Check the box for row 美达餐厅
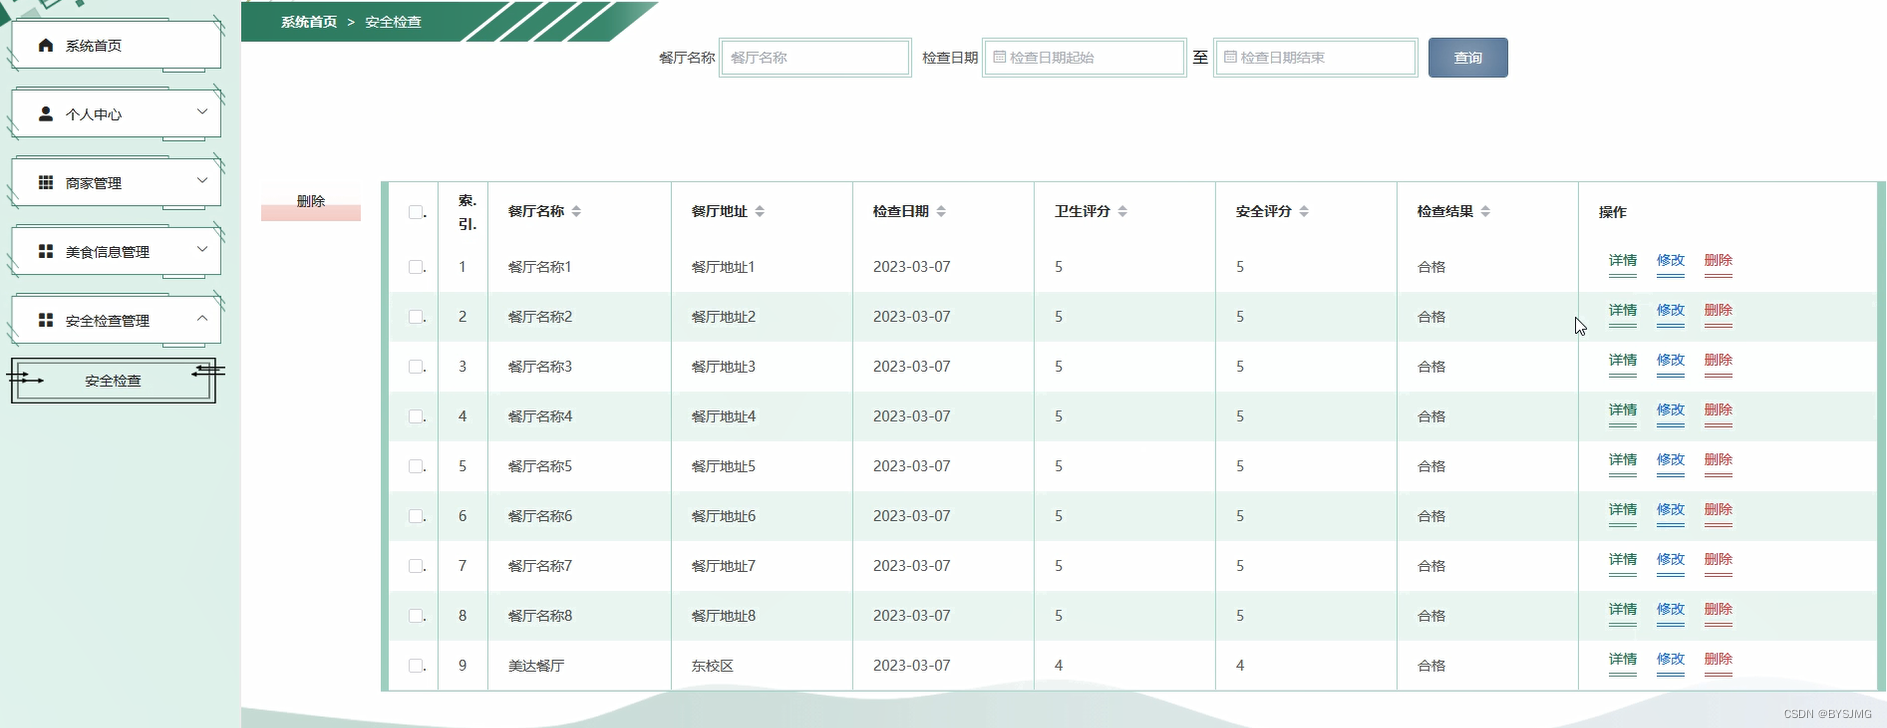Screen dimensions: 1887x728 pos(415,666)
